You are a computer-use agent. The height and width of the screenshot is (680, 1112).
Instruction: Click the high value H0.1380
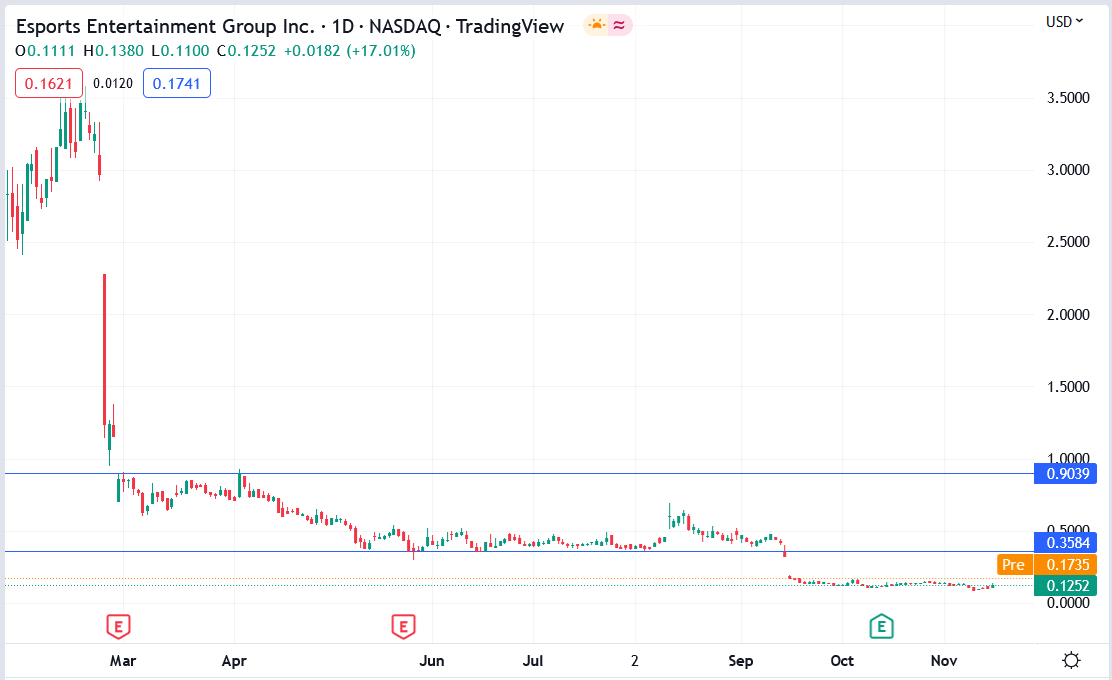113,51
